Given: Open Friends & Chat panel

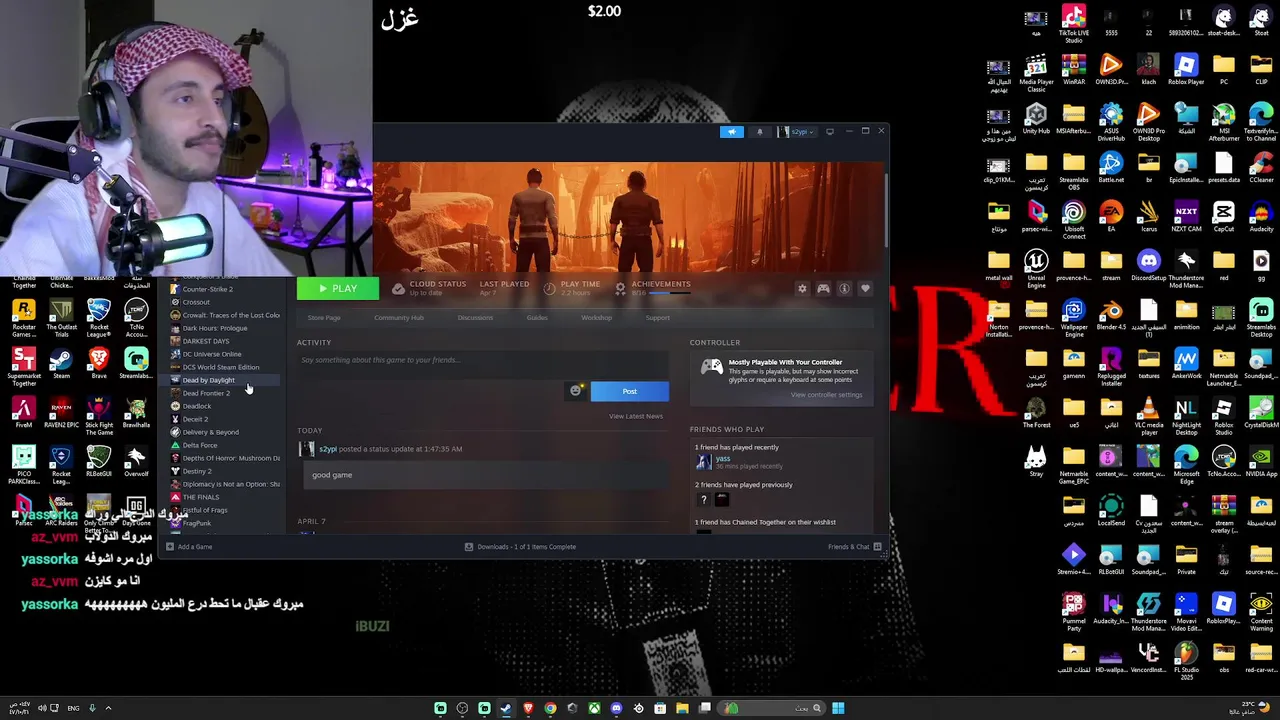Looking at the screenshot, I should pos(854,547).
